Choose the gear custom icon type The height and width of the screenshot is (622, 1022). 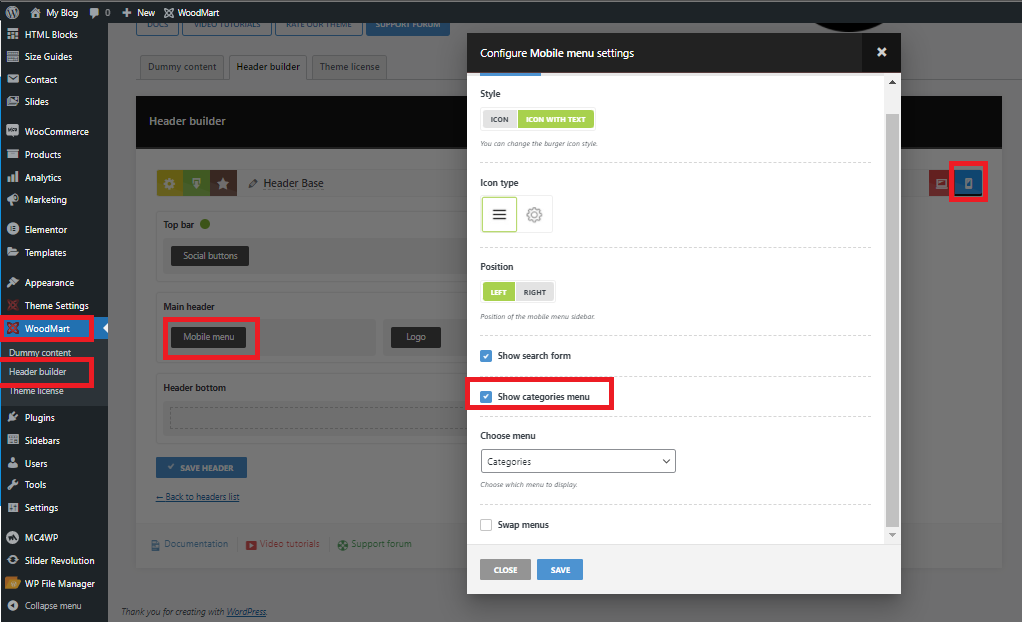(534, 215)
